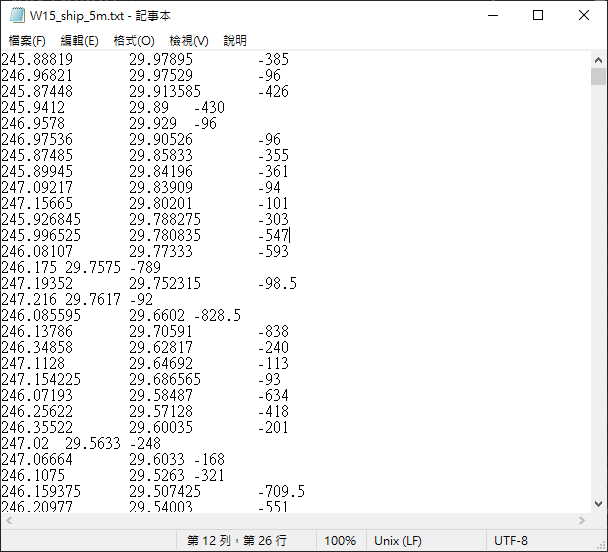The height and width of the screenshot is (552, 608).
Task: Click the line 247.216 29.7617 -92
Action: pos(77,299)
